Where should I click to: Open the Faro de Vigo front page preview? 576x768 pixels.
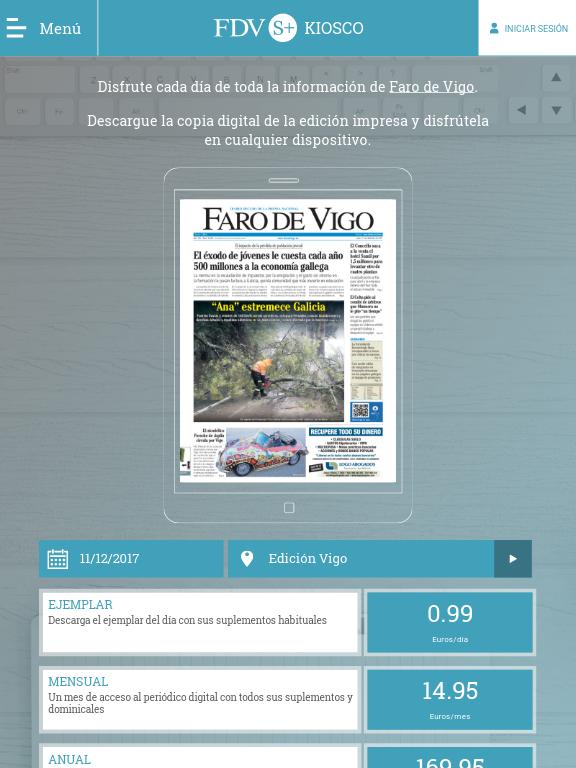288,340
